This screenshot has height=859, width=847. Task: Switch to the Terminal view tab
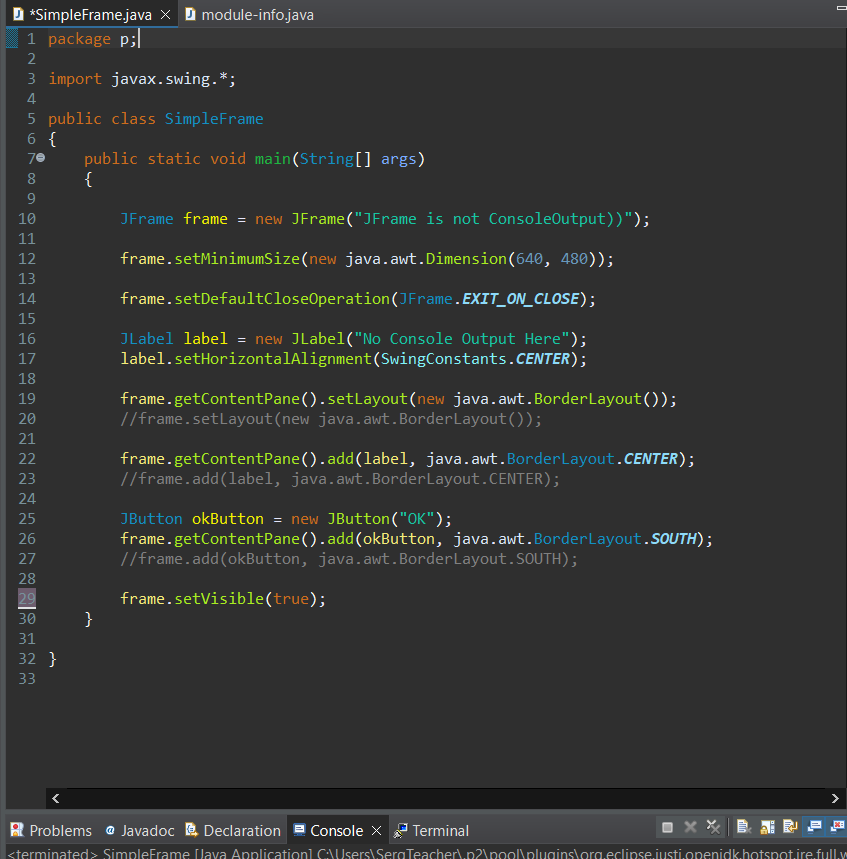click(432, 831)
